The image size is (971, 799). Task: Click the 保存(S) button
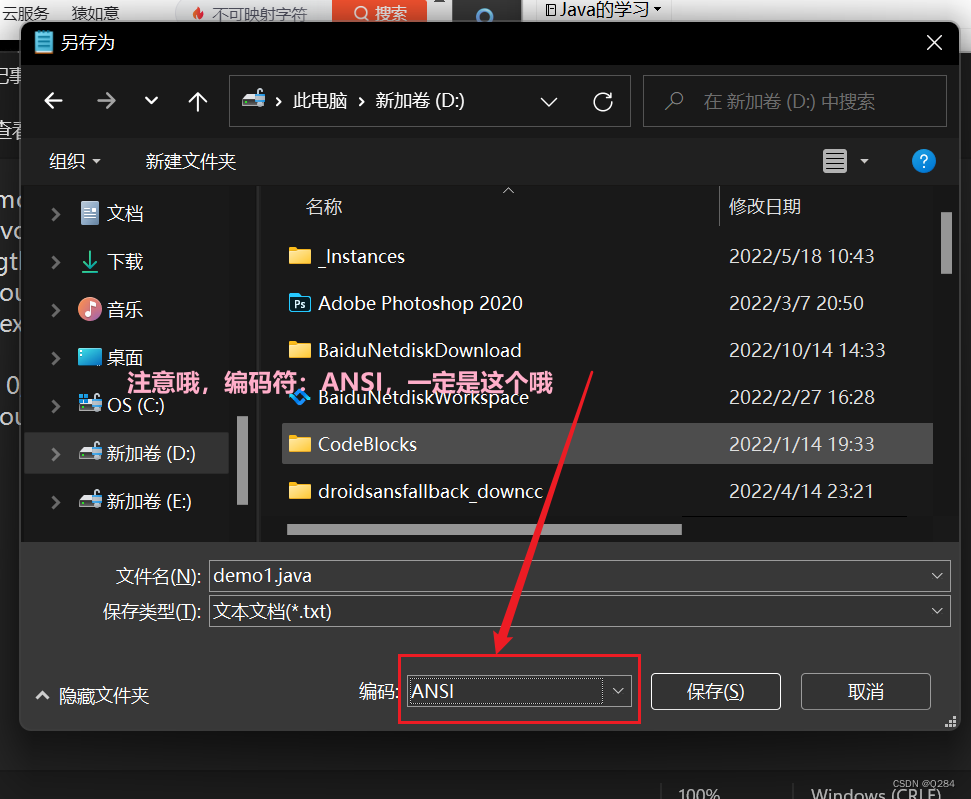tap(715, 690)
